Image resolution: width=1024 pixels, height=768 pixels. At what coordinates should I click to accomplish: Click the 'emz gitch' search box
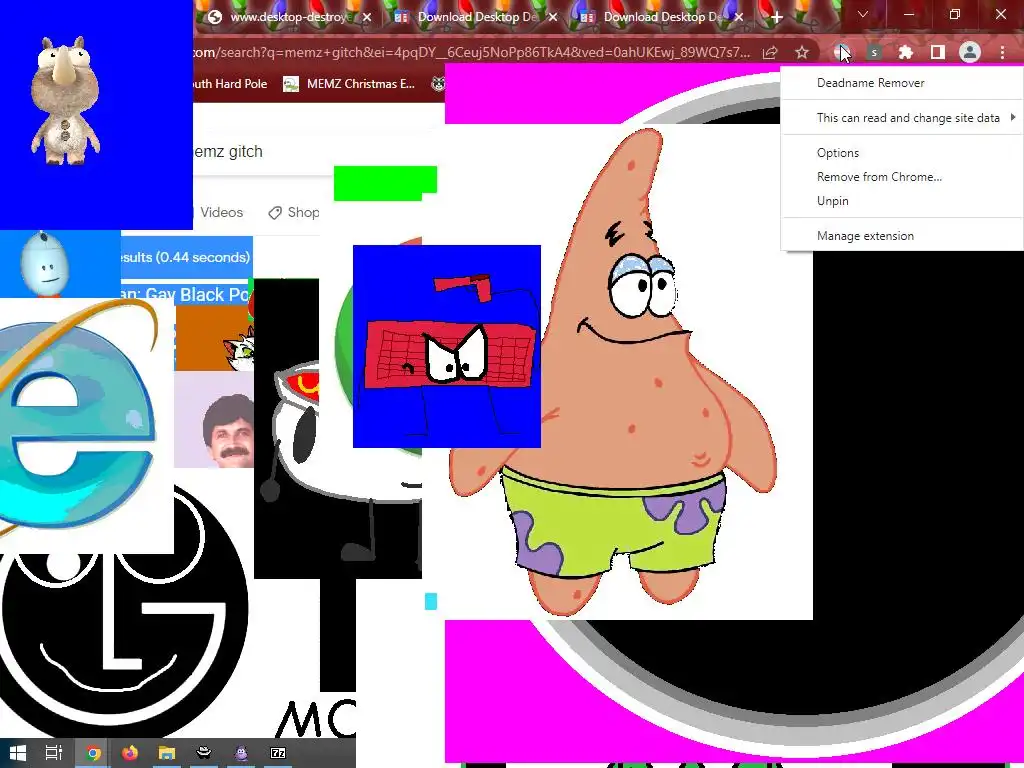[263, 152]
